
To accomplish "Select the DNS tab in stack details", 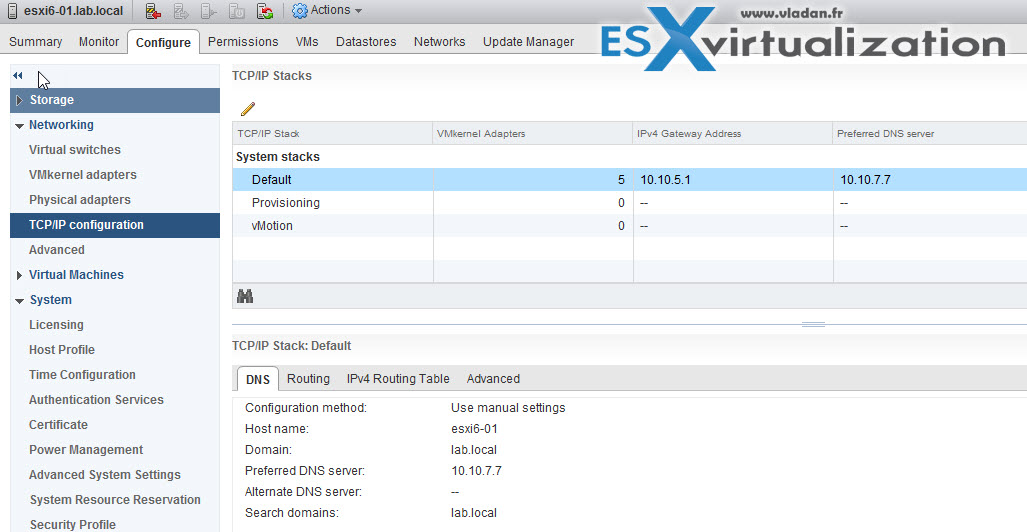I will (x=258, y=379).
